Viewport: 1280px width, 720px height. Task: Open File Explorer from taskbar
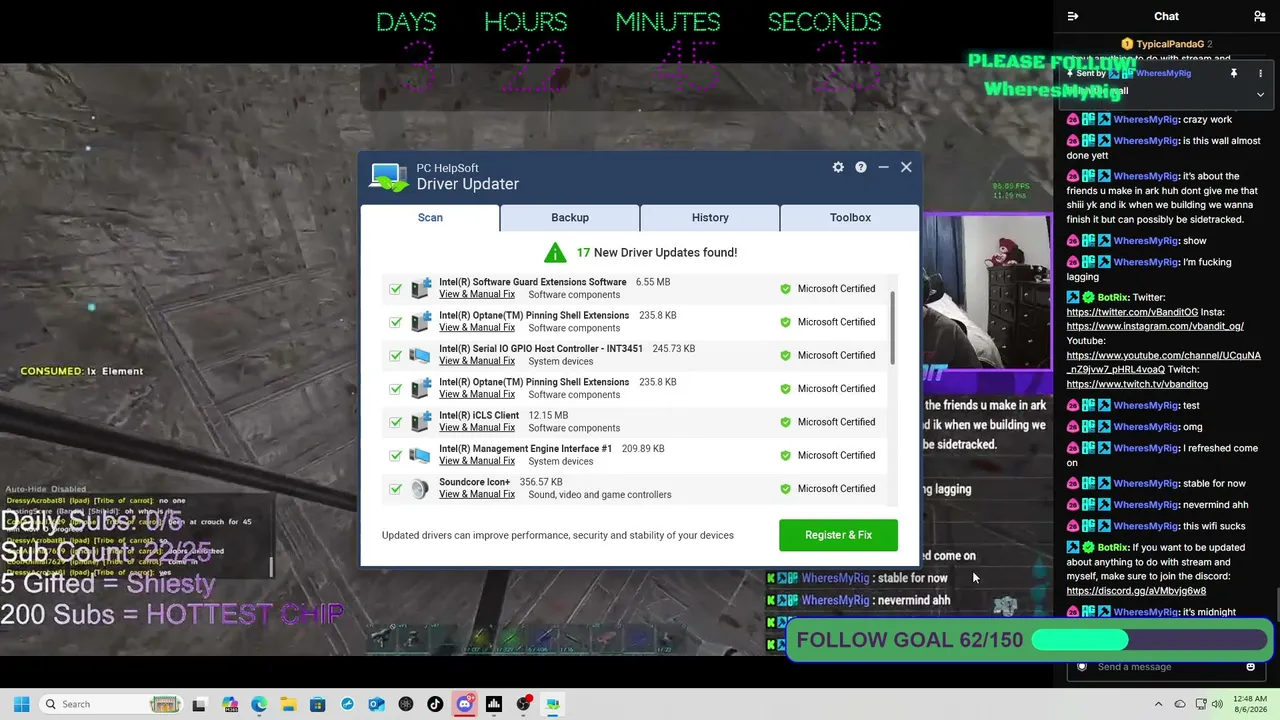[x=288, y=704]
